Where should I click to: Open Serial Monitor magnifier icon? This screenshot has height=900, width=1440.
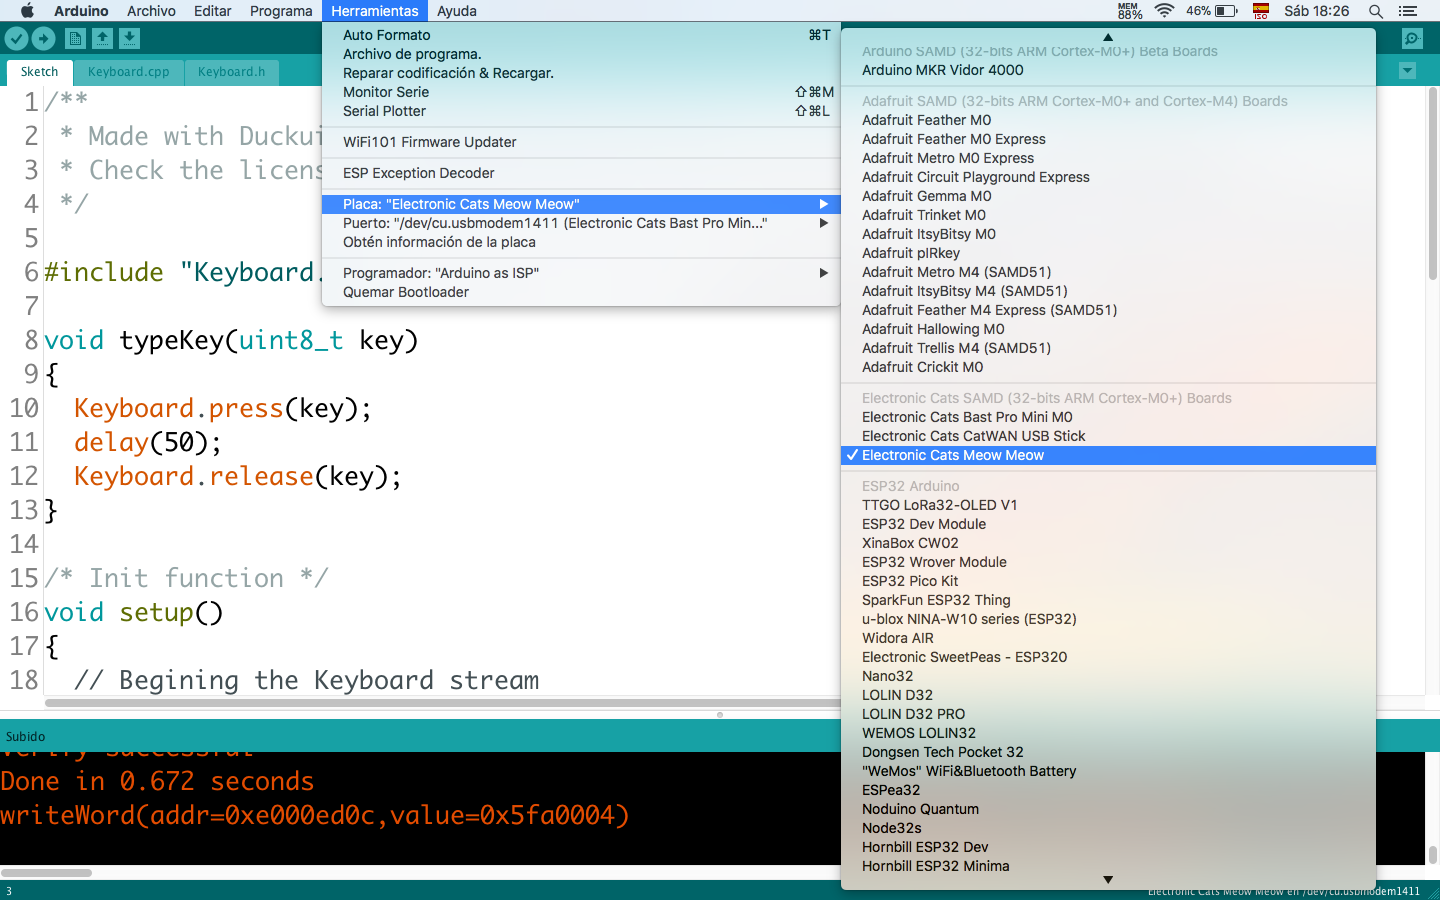(1412, 38)
